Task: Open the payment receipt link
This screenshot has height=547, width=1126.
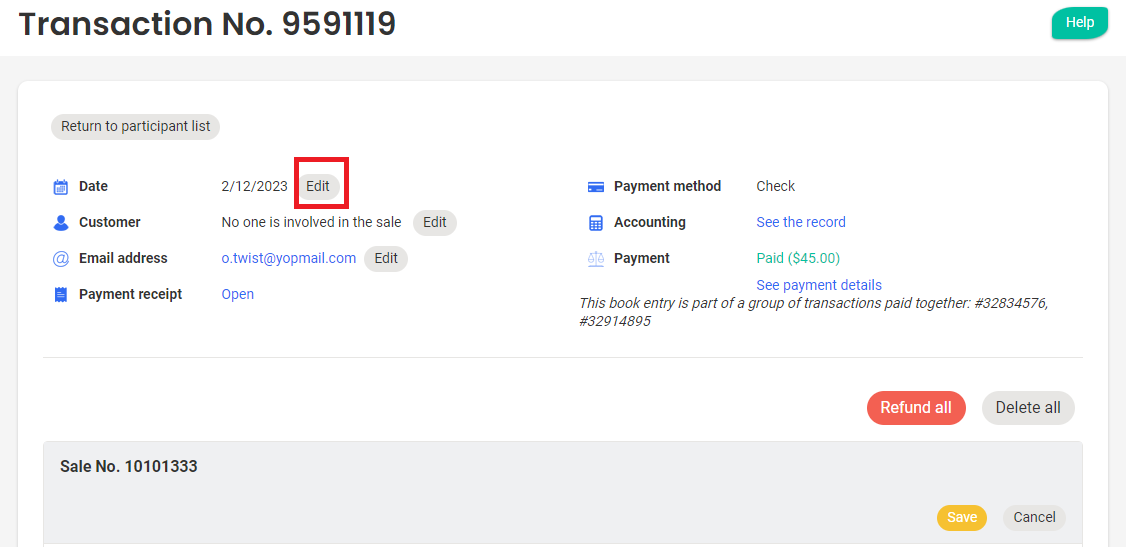Action: [x=238, y=294]
